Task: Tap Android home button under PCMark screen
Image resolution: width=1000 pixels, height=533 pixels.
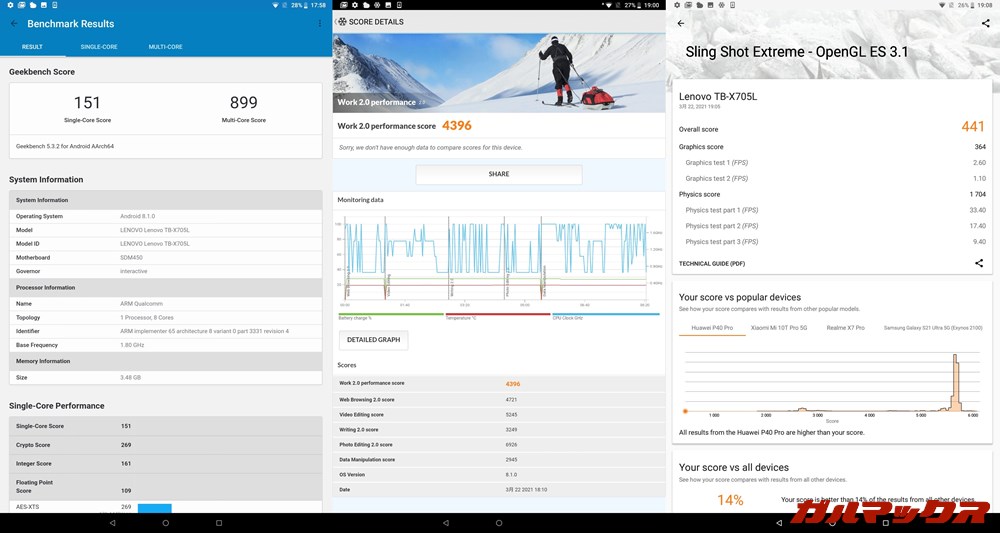Action: click(x=499, y=523)
